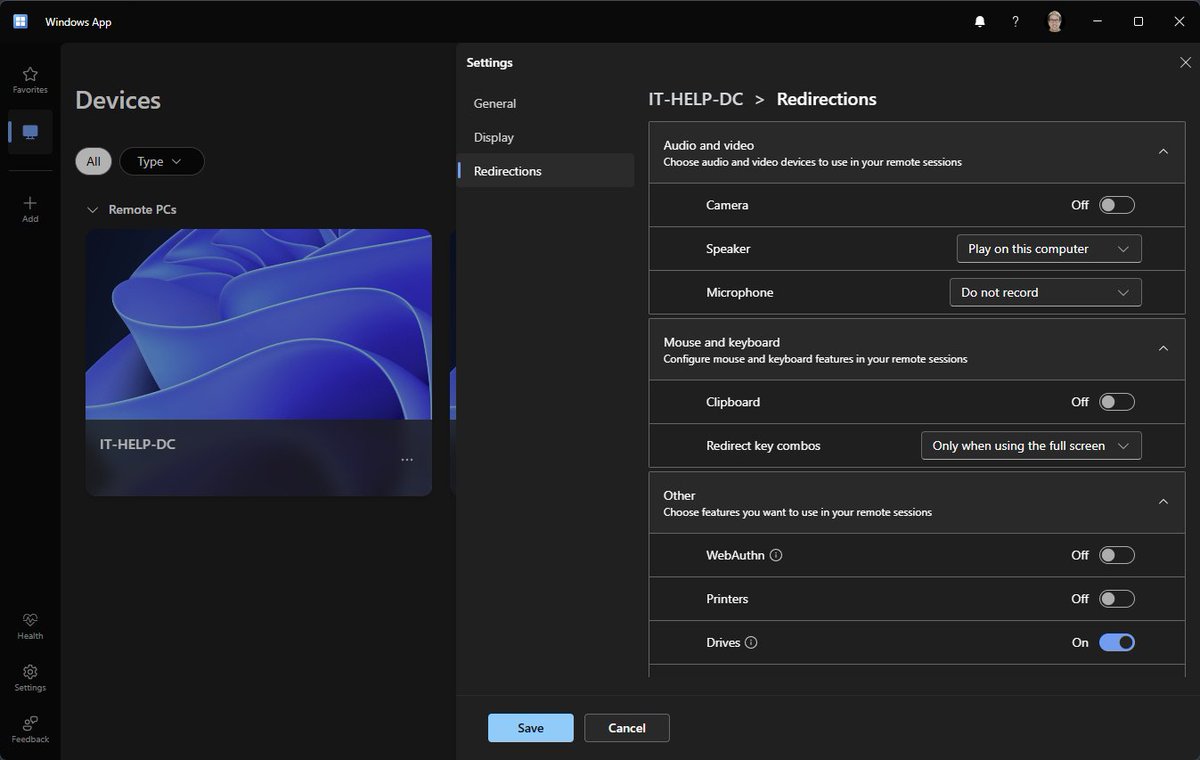Viewport: 1200px width, 760px height.
Task: Click the Settings panel title
Action: click(490, 62)
